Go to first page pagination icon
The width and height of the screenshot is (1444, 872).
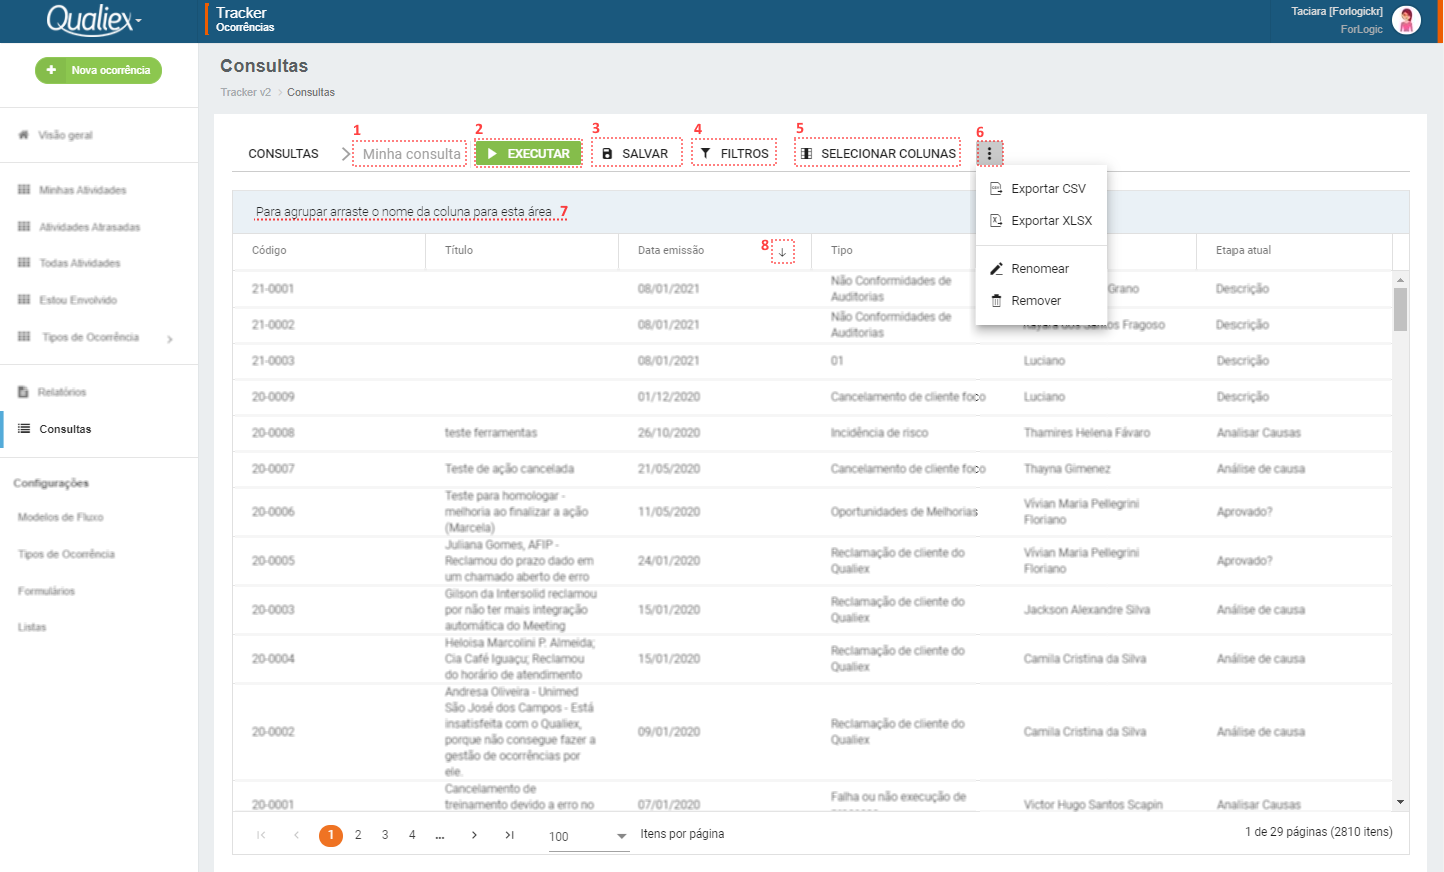pyautogui.click(x=261, y=835)
